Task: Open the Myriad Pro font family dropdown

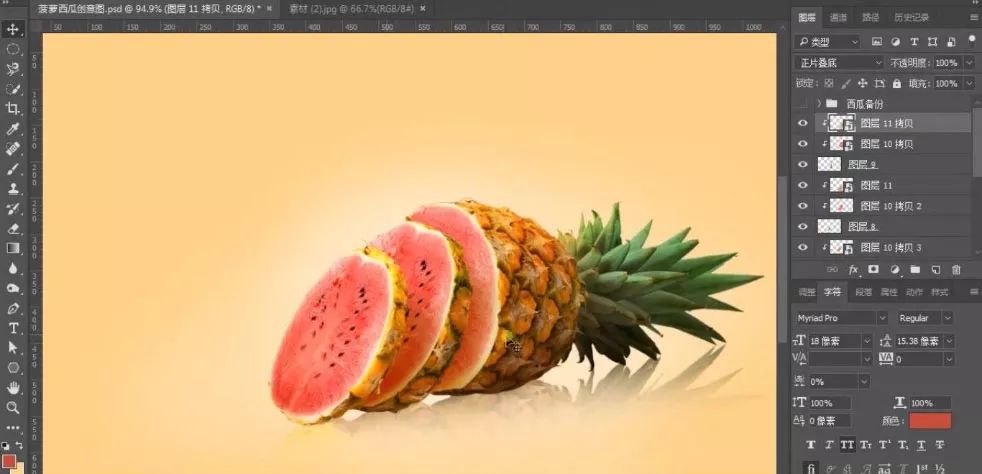Action: pyautogui.click(x=840, y=318)
